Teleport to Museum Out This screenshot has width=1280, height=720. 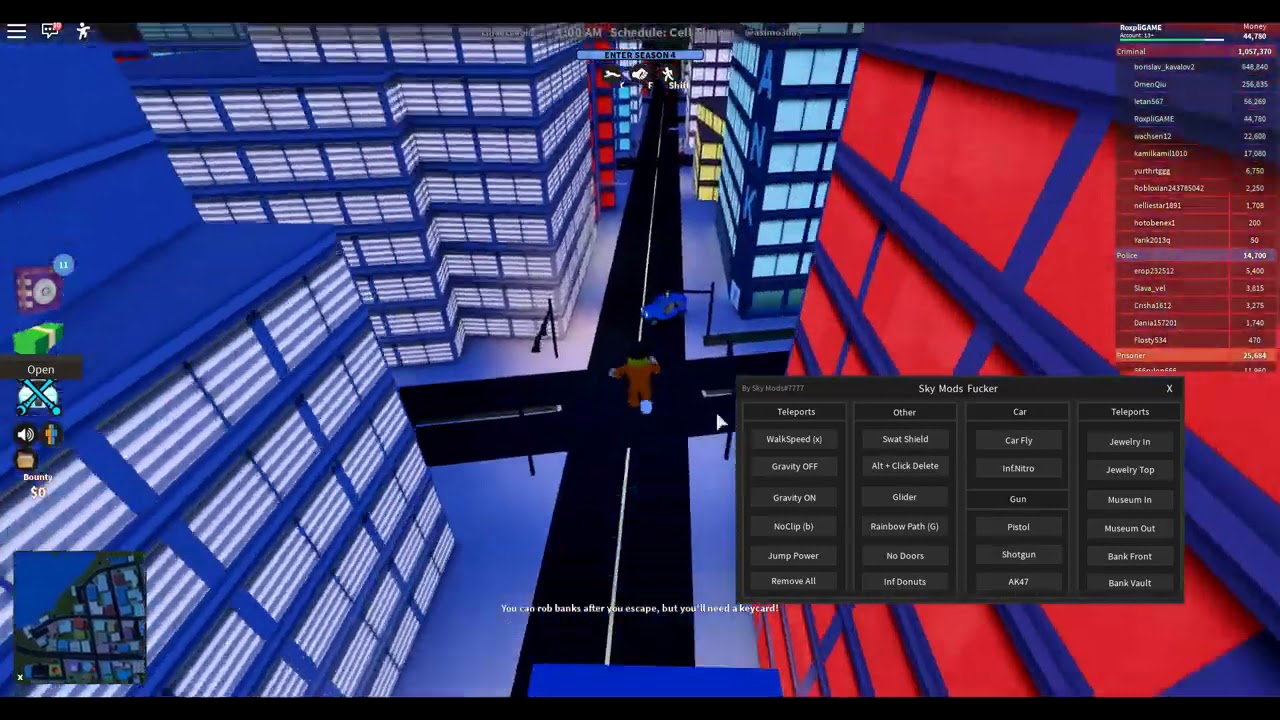coord(1130,528)
